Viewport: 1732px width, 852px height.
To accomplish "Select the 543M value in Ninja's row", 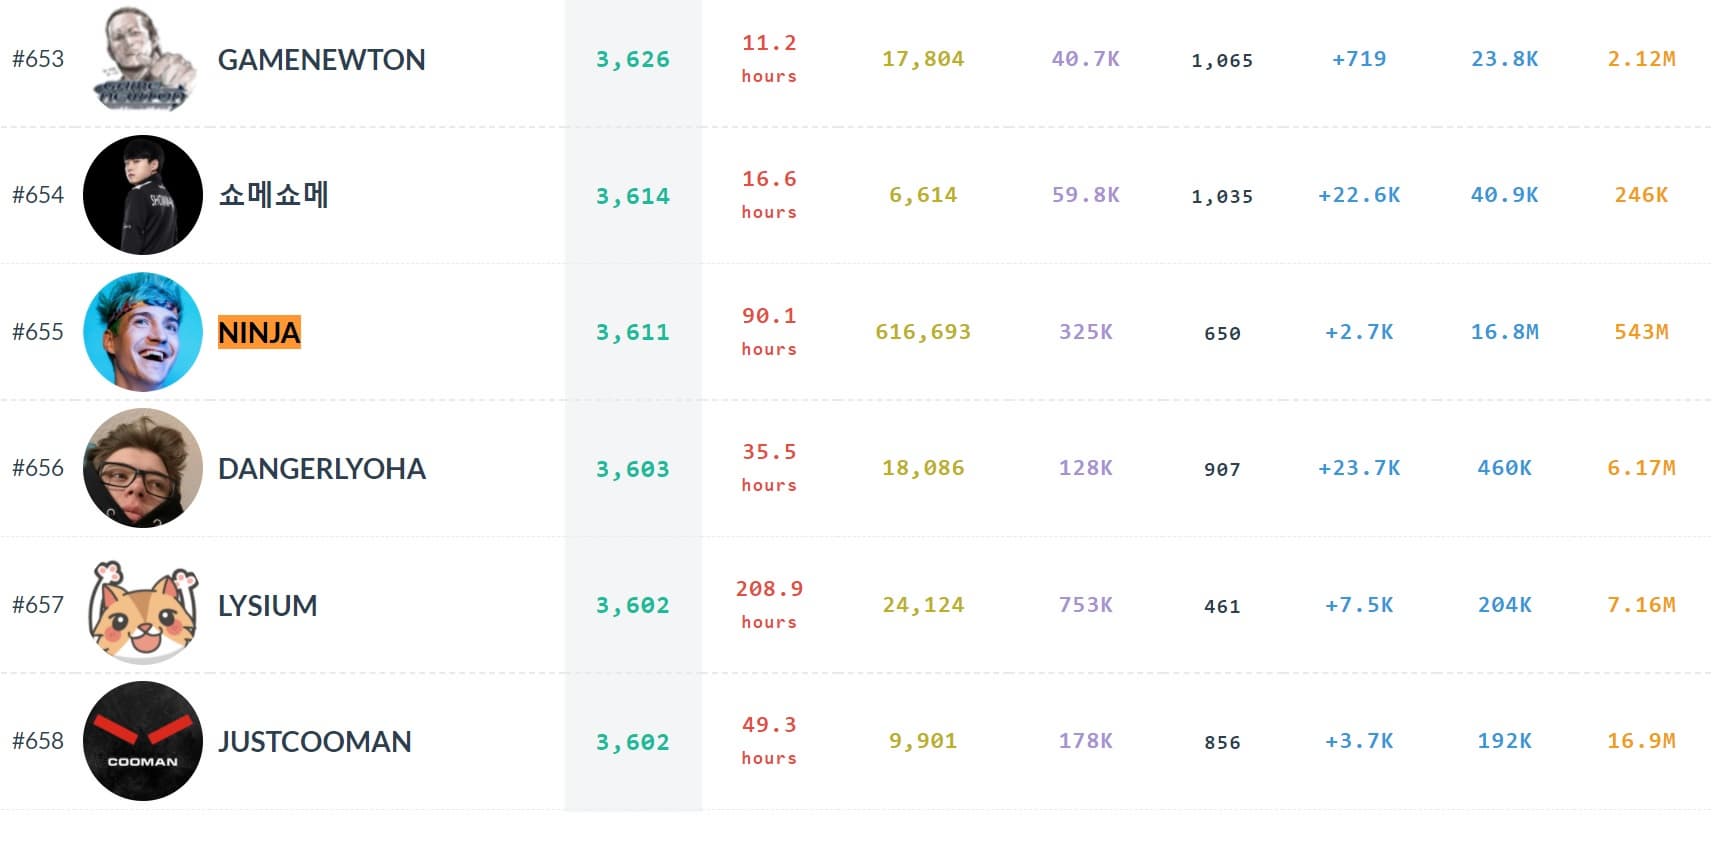I will [x=1641, y=332].
